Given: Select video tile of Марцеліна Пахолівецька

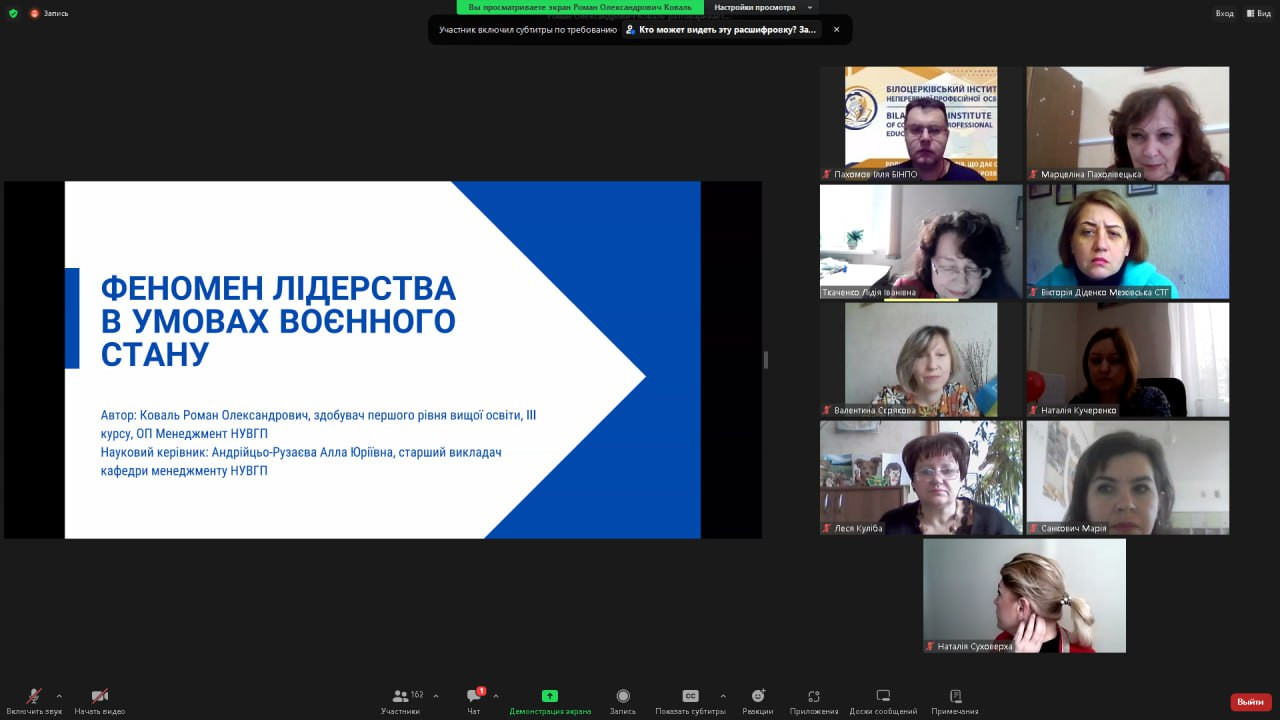Looking at the screenshot, I should pyautogui.click(x=1128, y=124).
